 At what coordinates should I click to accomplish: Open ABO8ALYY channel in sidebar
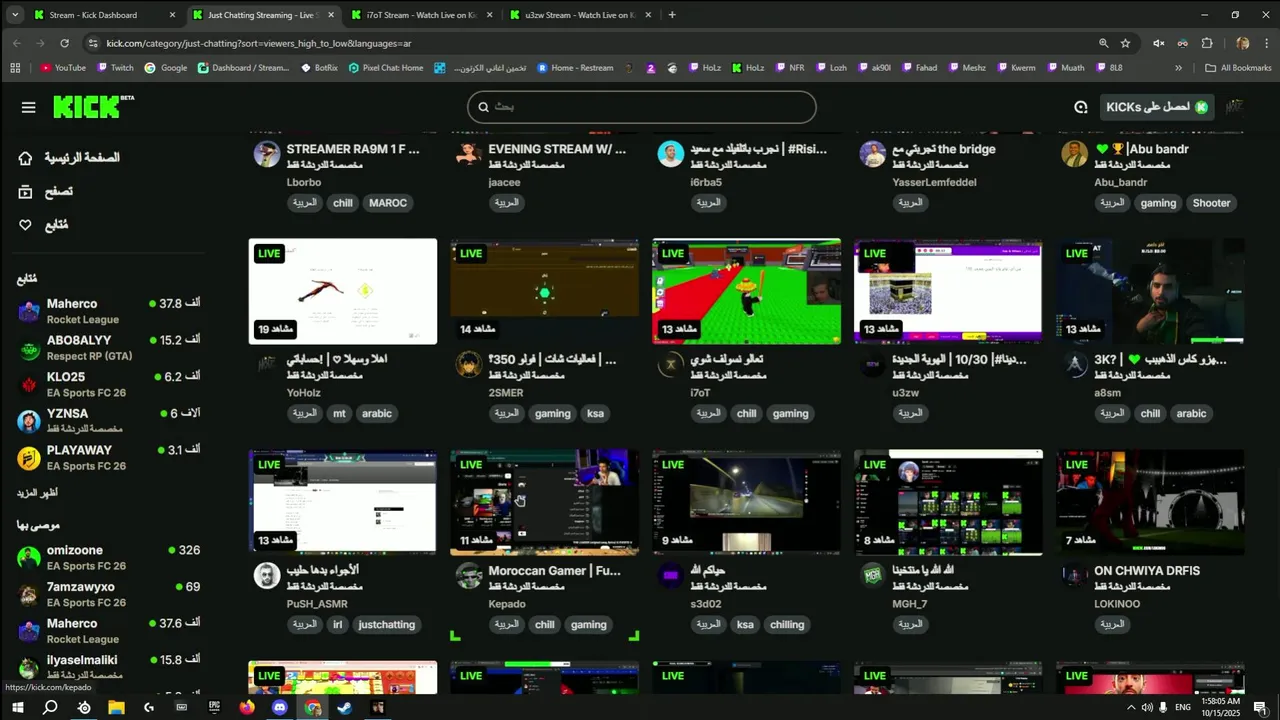[108, 348]
